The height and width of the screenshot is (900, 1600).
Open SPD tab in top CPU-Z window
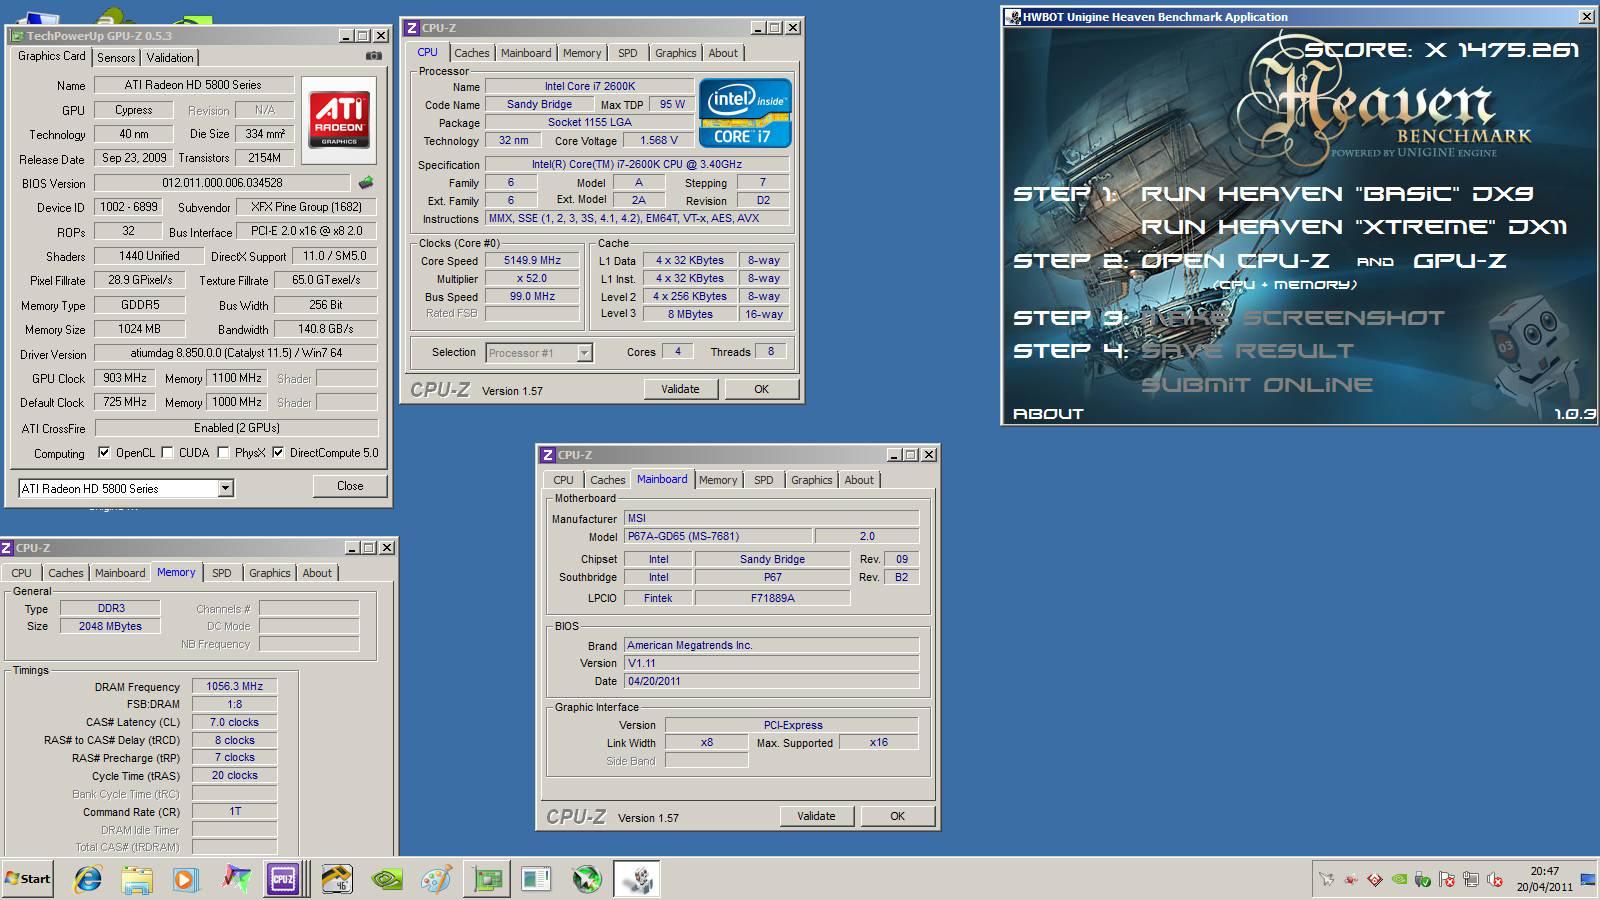(627, 53)
